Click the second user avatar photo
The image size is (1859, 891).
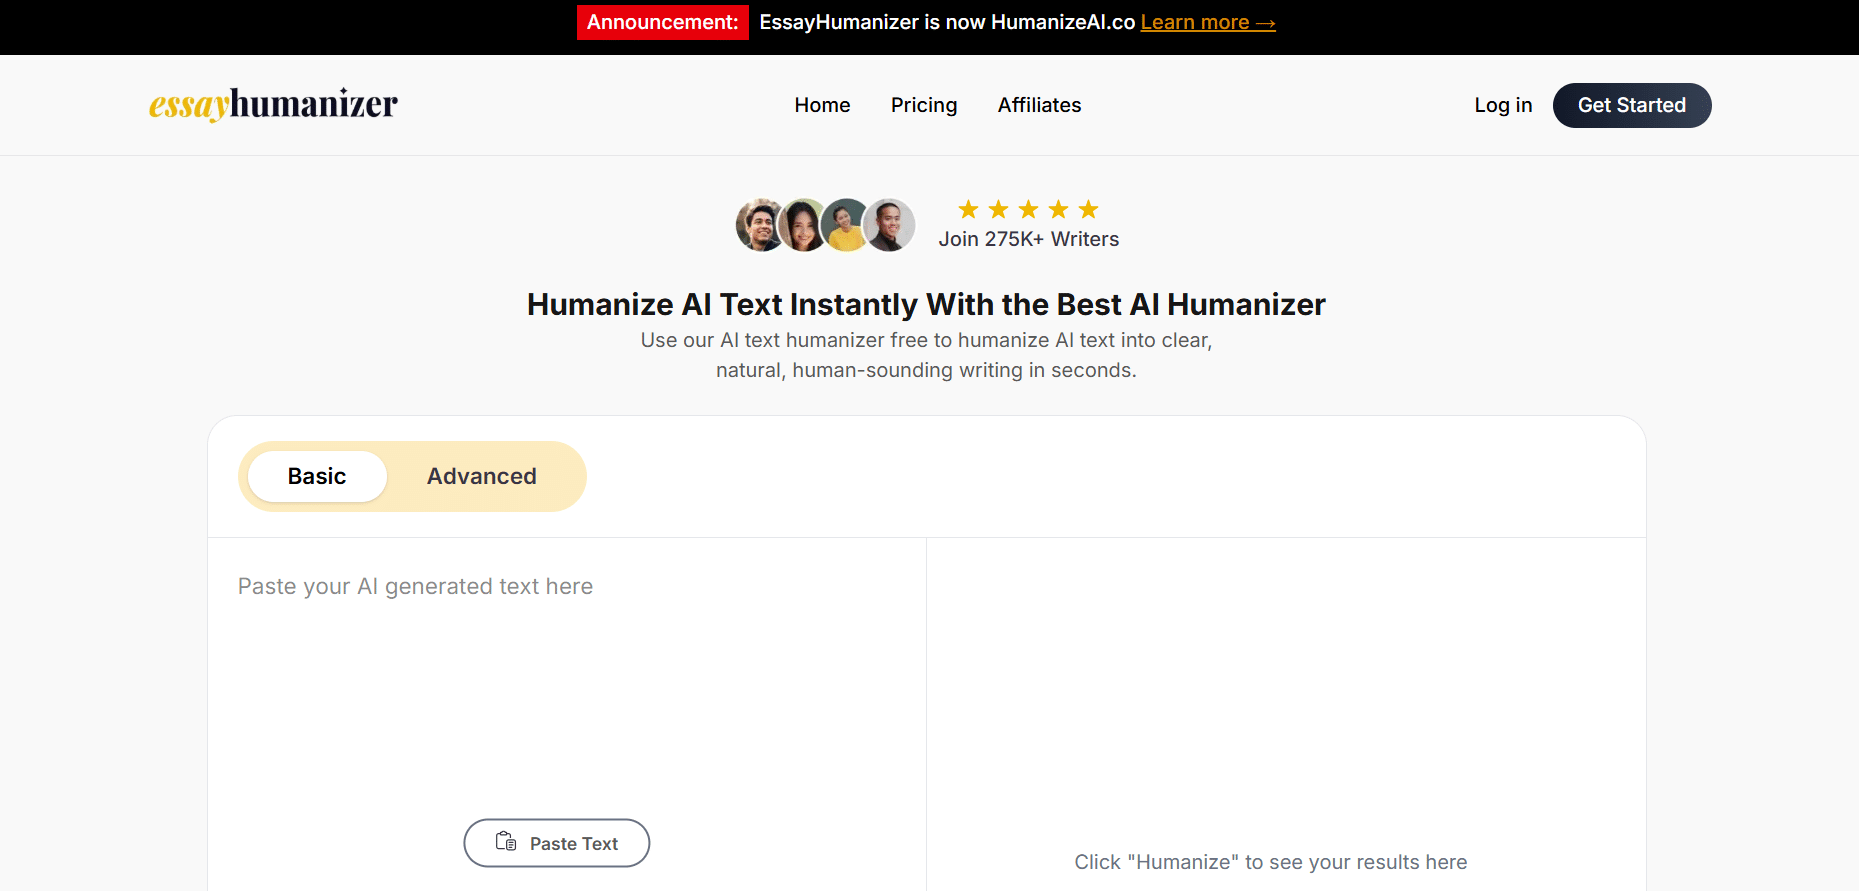point(802,225)
